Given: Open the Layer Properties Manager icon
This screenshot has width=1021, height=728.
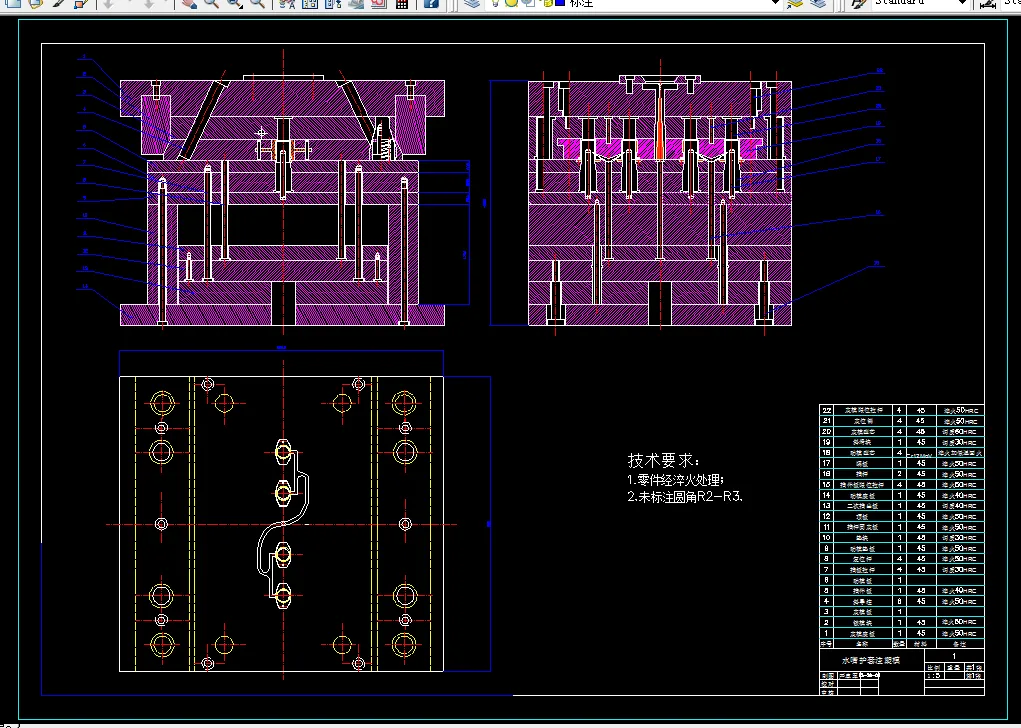Looking at the screenshot, I should 471,3.
